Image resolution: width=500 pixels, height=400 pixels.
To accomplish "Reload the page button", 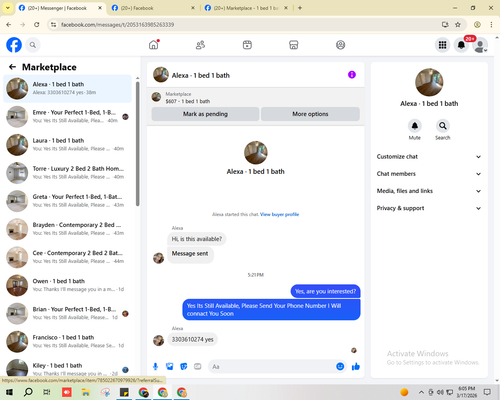I will pos(37,25).
